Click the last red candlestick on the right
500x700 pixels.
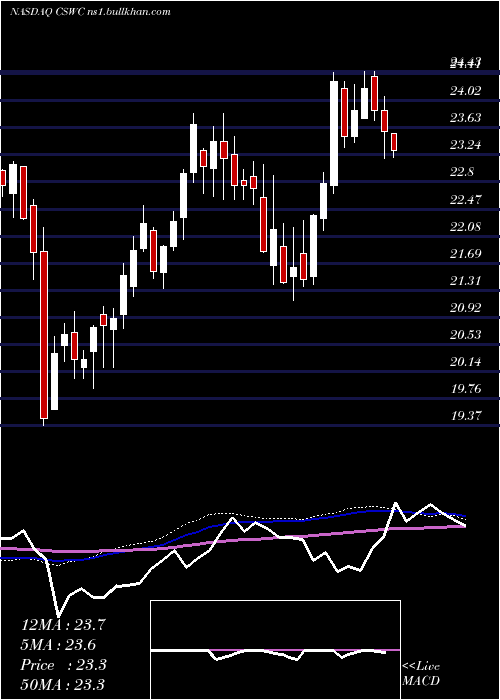click(x=394, y=142)
